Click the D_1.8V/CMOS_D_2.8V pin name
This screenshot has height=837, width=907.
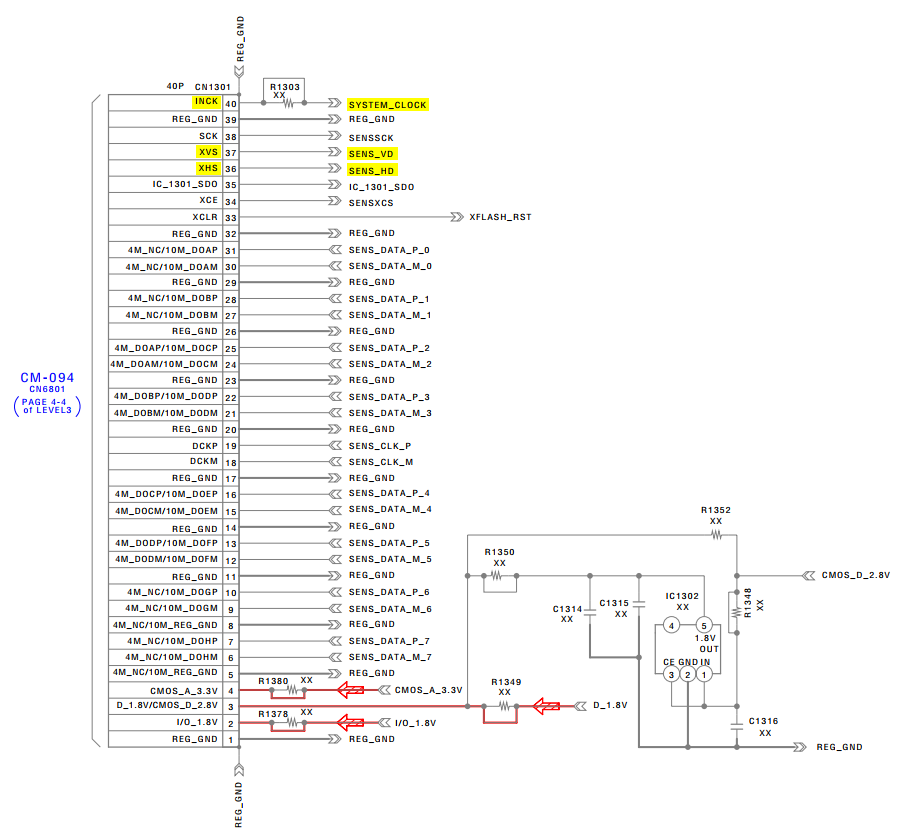pos(167,706)
